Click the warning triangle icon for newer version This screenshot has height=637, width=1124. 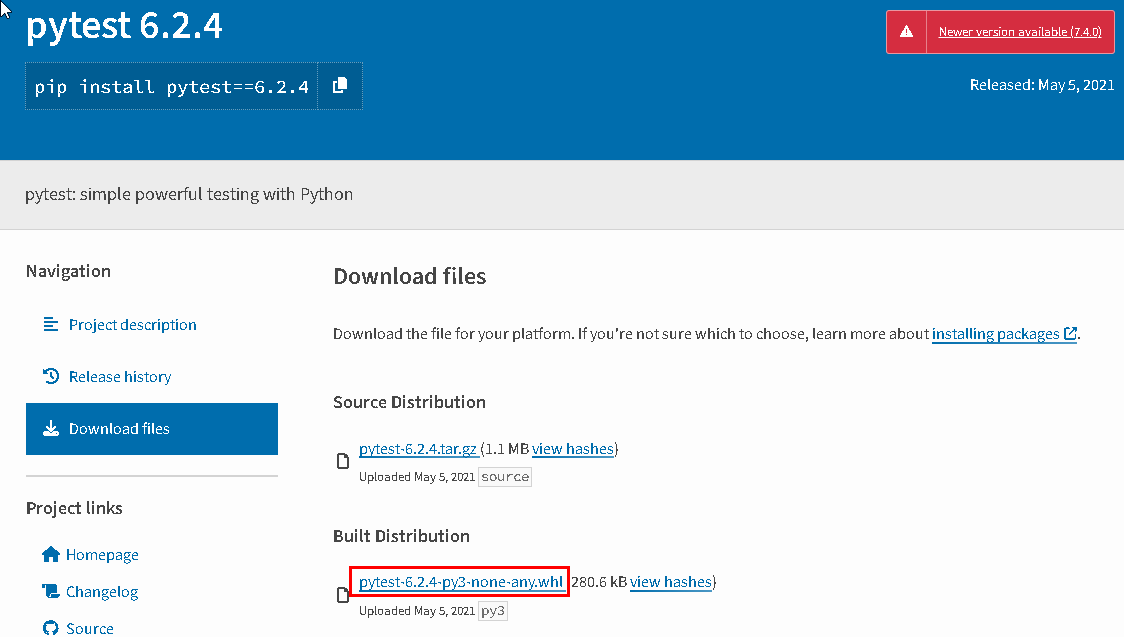coord(907,32)
